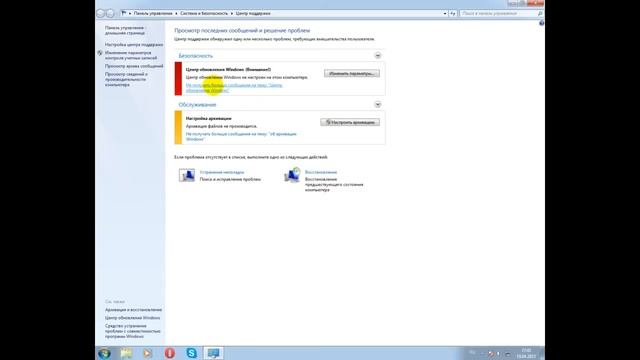Open the Устранение неполадок link
Image resolution: width=640 pixels, height=360 pixels.
pyautogui.click(x=222, y=172)
